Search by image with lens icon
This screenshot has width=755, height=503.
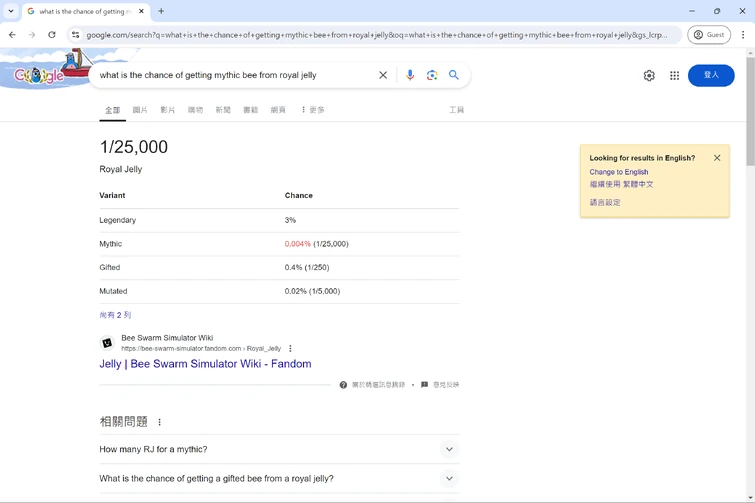pos(432,75)
